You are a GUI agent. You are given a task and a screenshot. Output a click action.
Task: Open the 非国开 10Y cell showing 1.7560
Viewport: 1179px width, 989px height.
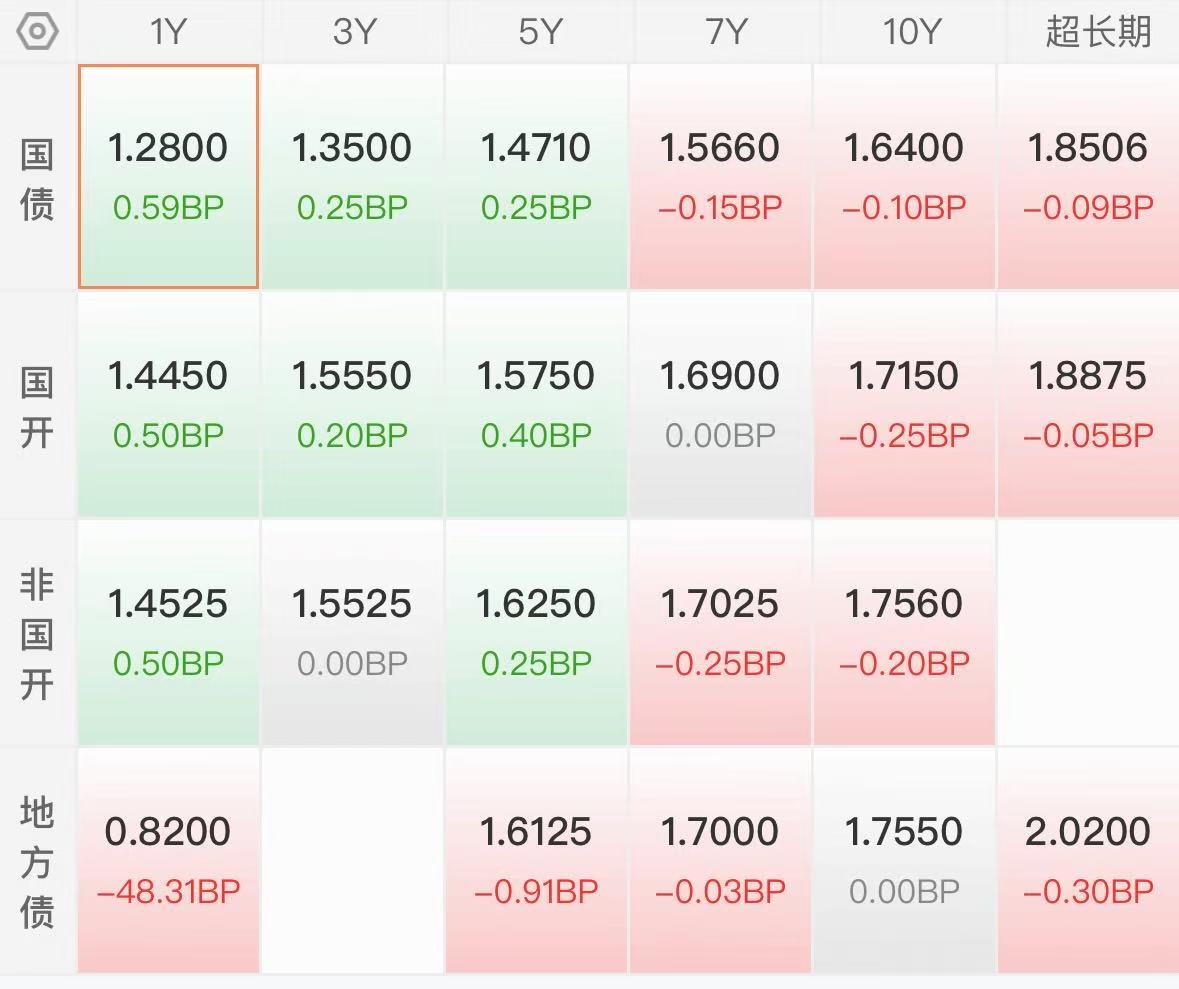point(904,633)
